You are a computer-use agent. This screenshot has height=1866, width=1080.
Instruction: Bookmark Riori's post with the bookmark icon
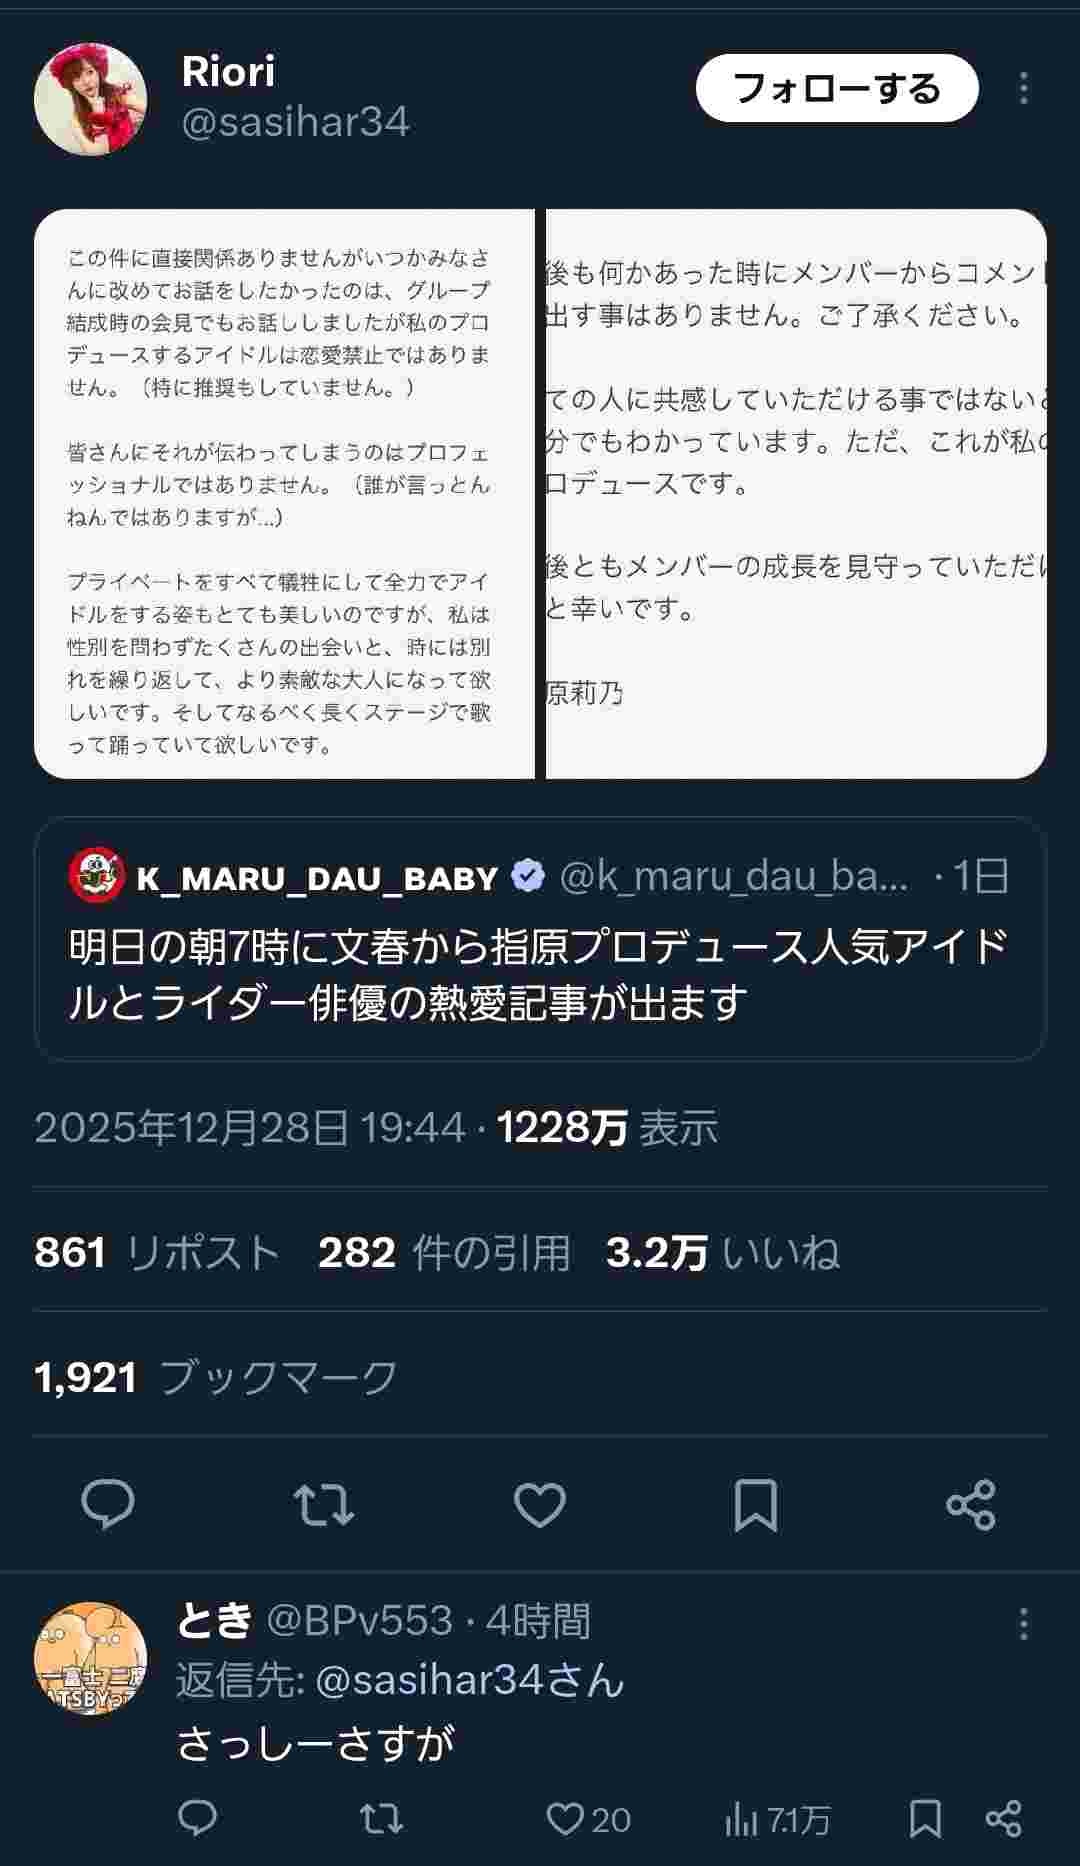click(x=756, y=1504)
